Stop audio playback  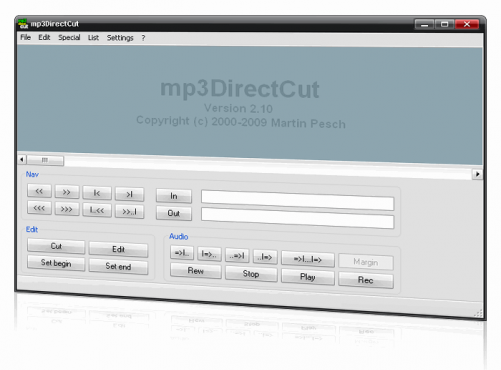(251, 274)
